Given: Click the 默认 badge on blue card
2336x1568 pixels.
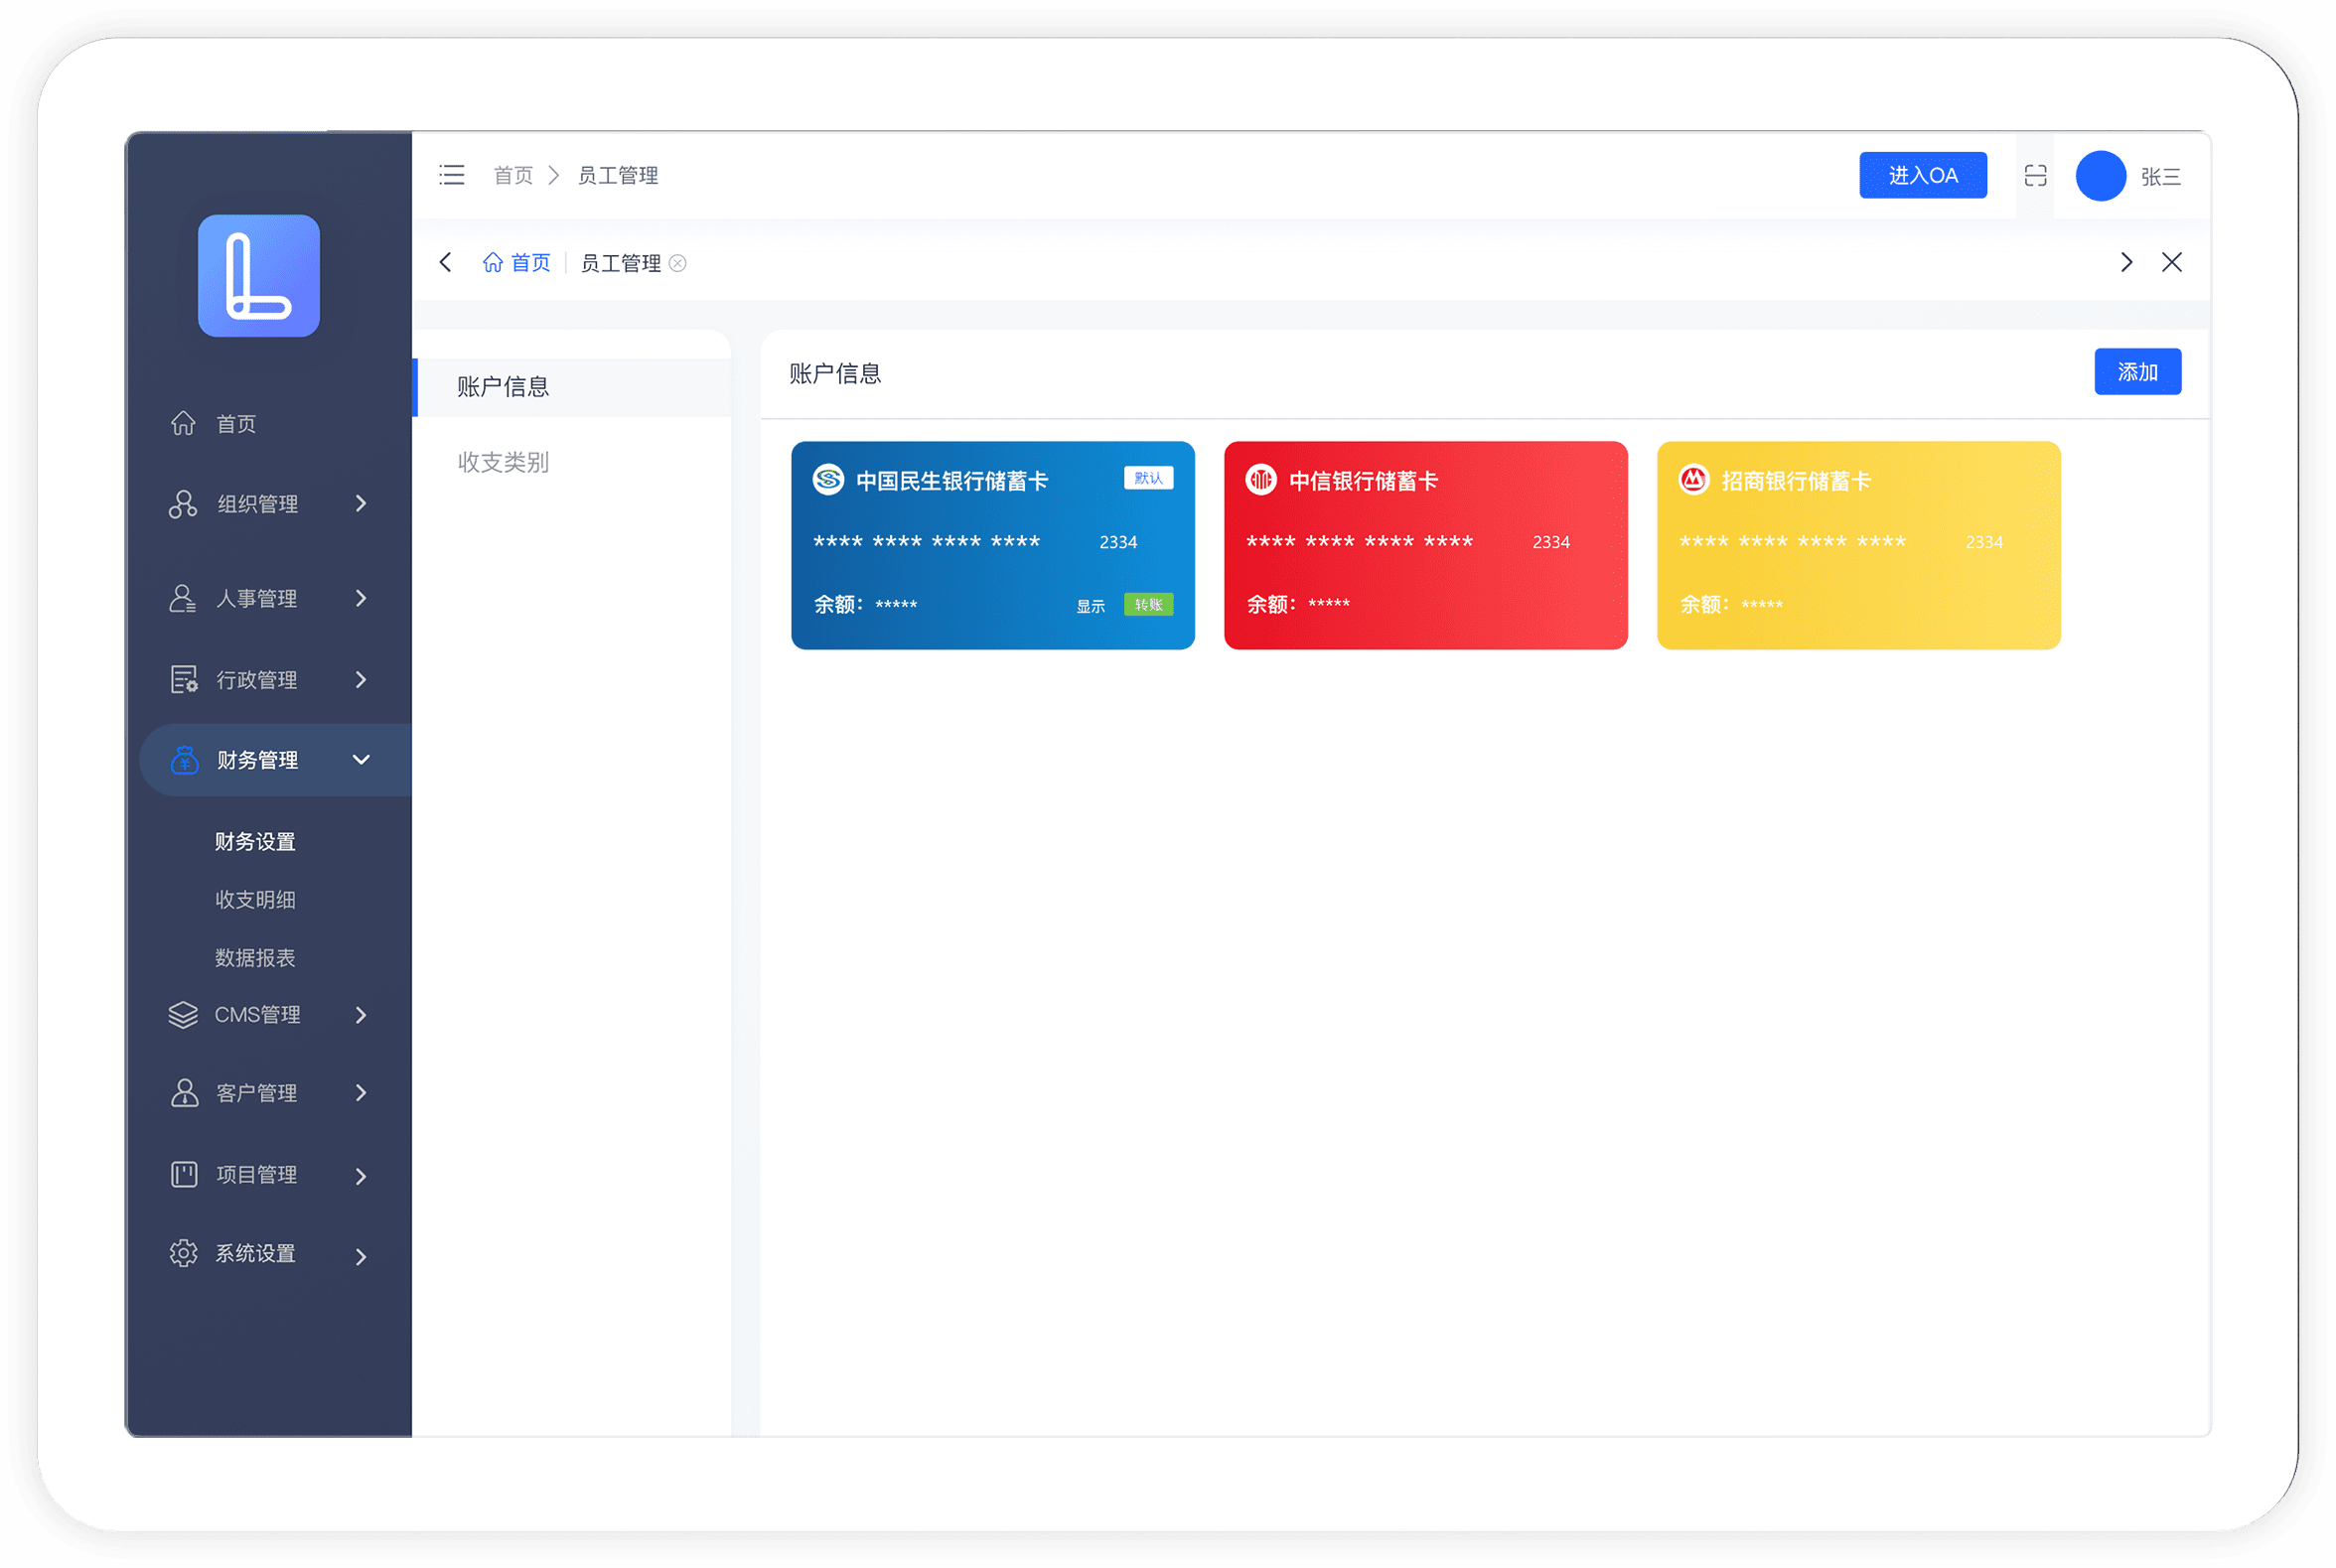Looking at the screenshot, I should [x=1148, y=478].
